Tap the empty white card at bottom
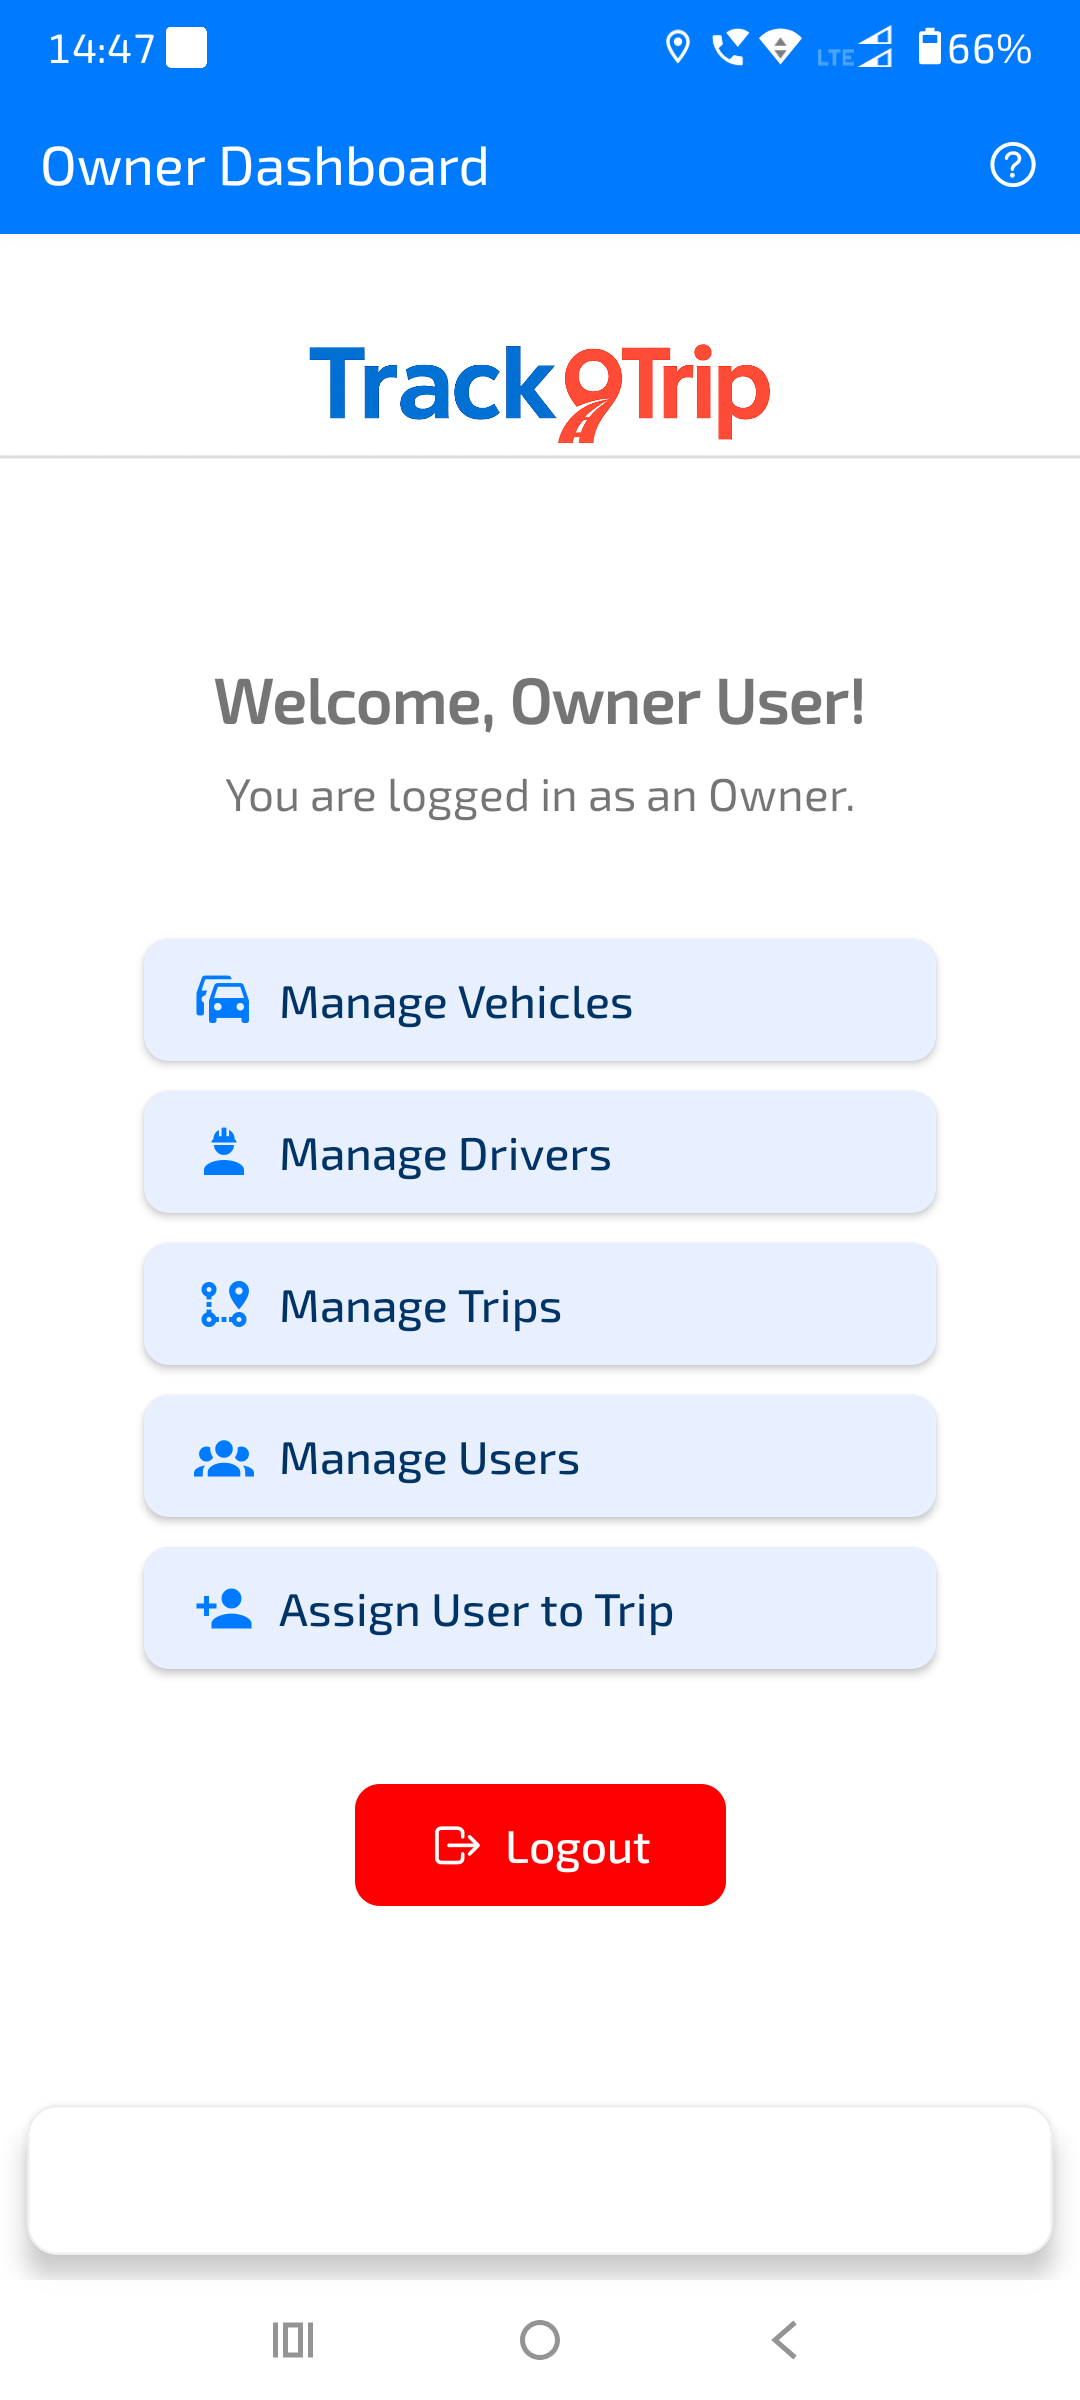1080x2400 pixels. [540, 2180]
